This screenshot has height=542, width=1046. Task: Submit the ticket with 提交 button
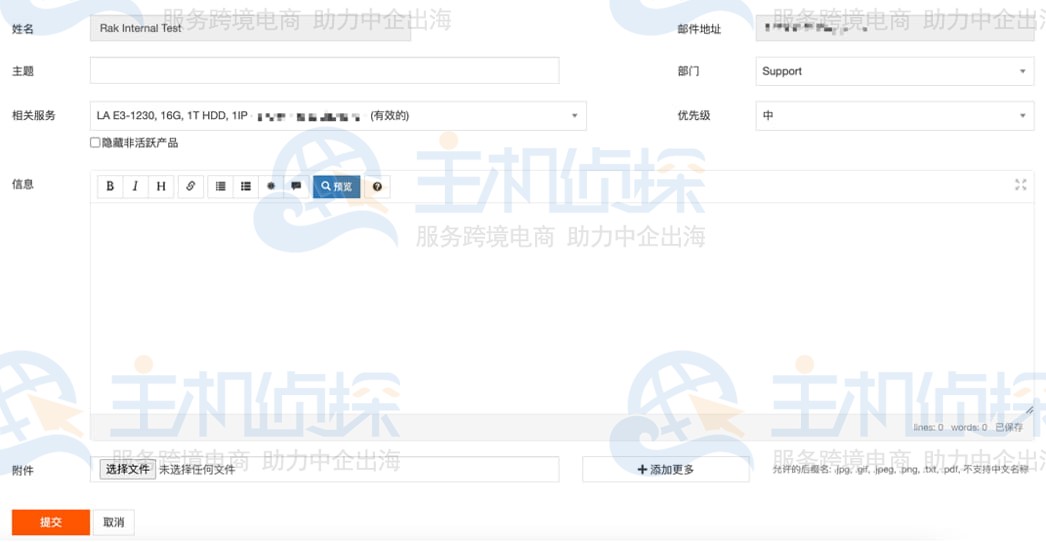51,522
